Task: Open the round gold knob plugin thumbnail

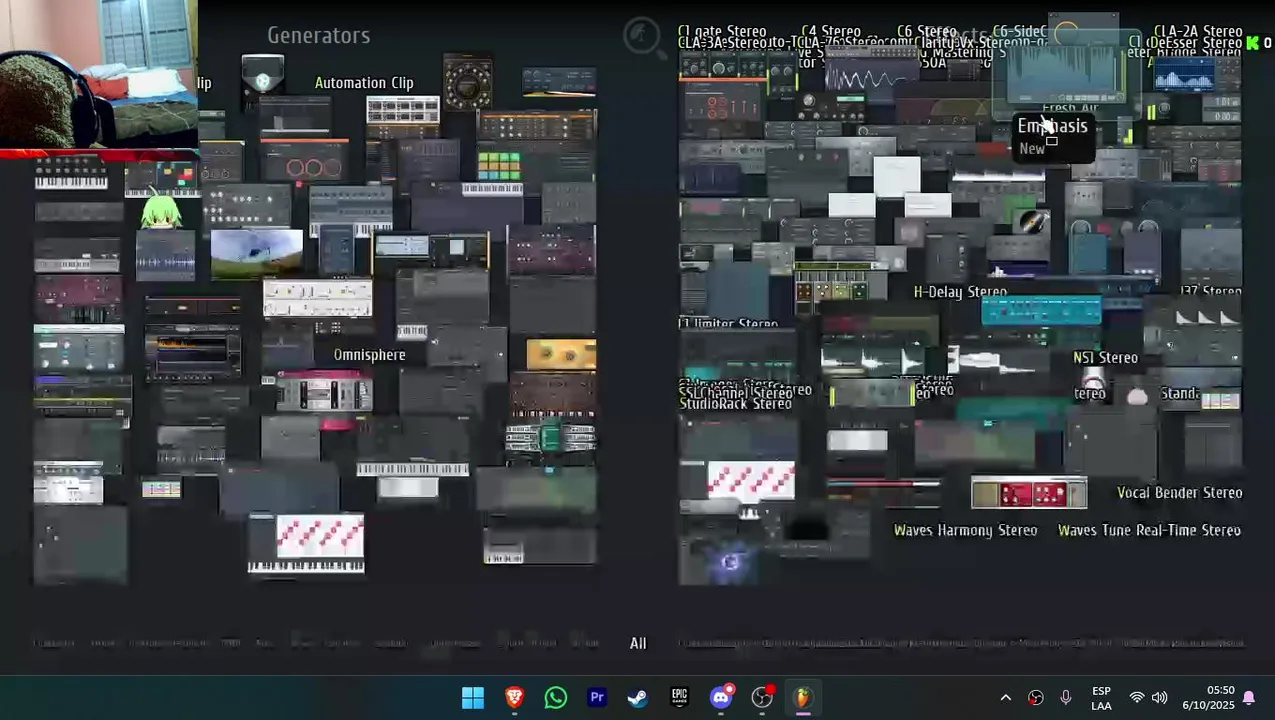Action: click(x=468, y=84)
